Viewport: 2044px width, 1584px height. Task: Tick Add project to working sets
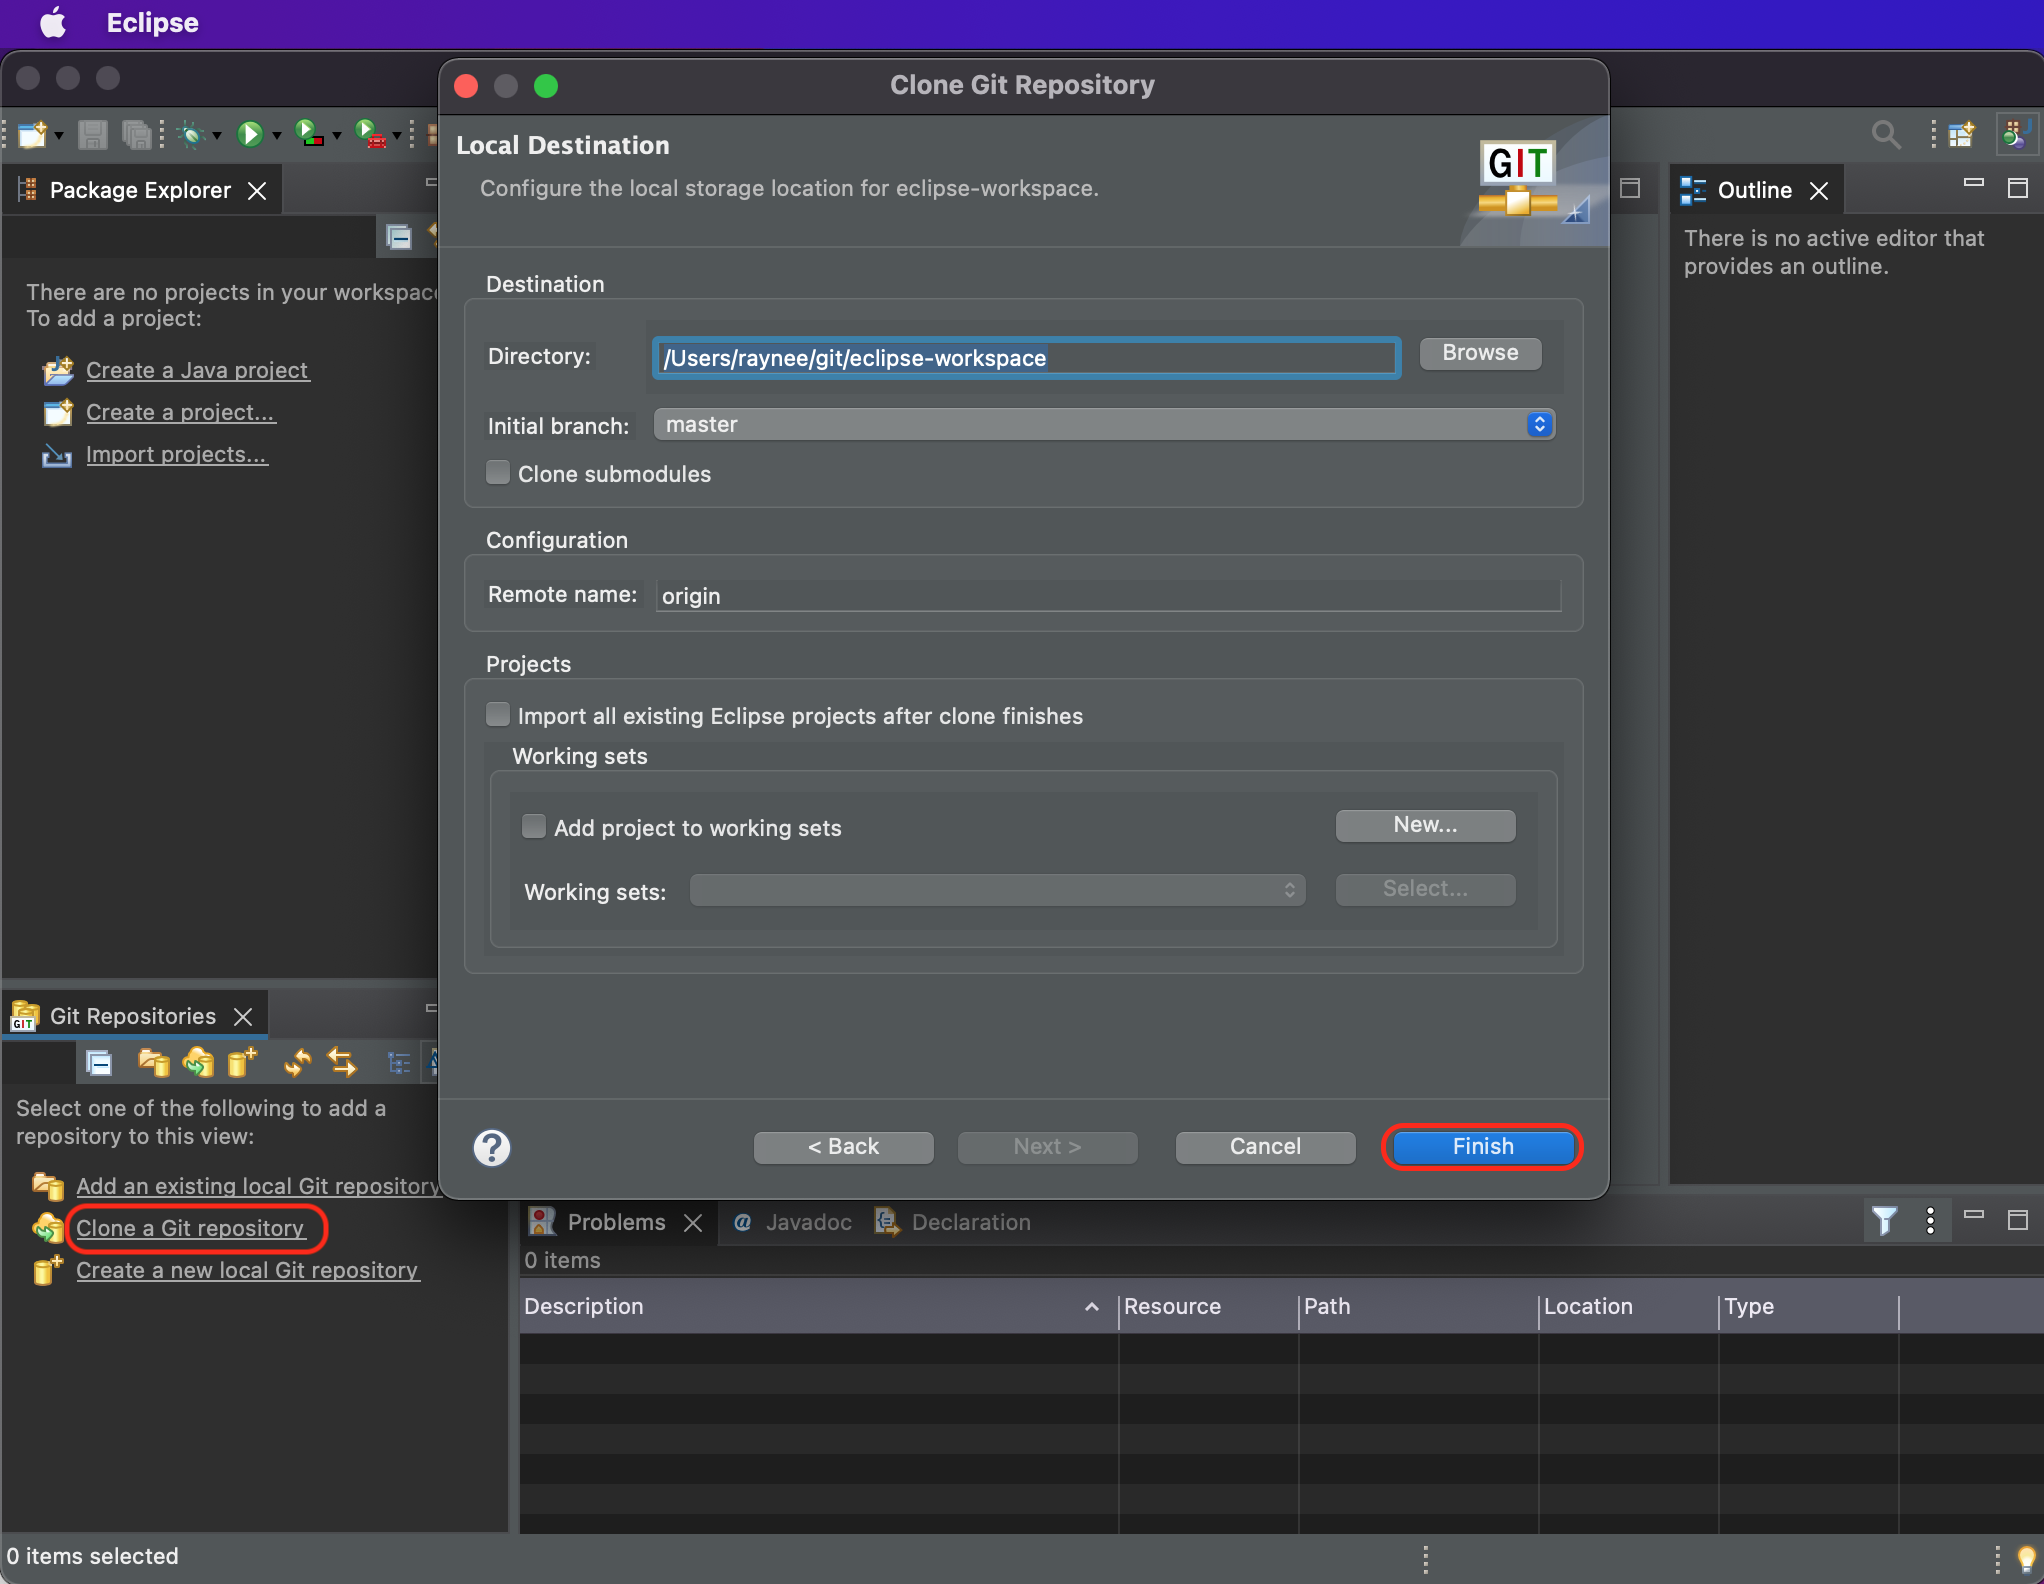click(534, 826)
